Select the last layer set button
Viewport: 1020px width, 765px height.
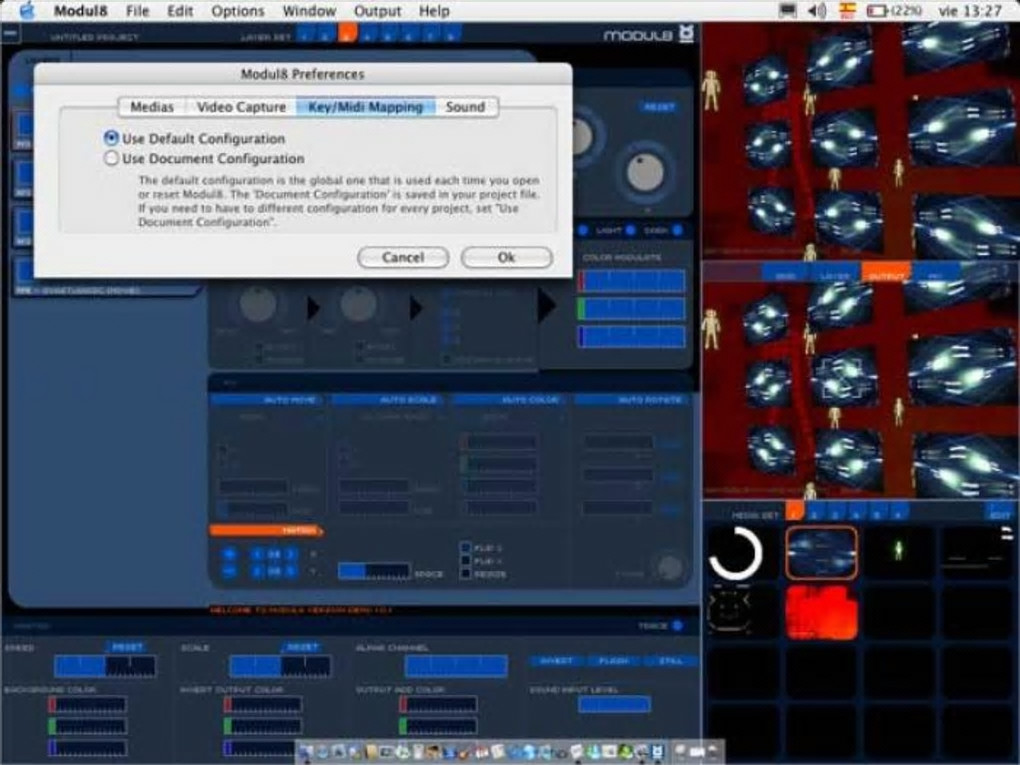[x=451, y=33]
